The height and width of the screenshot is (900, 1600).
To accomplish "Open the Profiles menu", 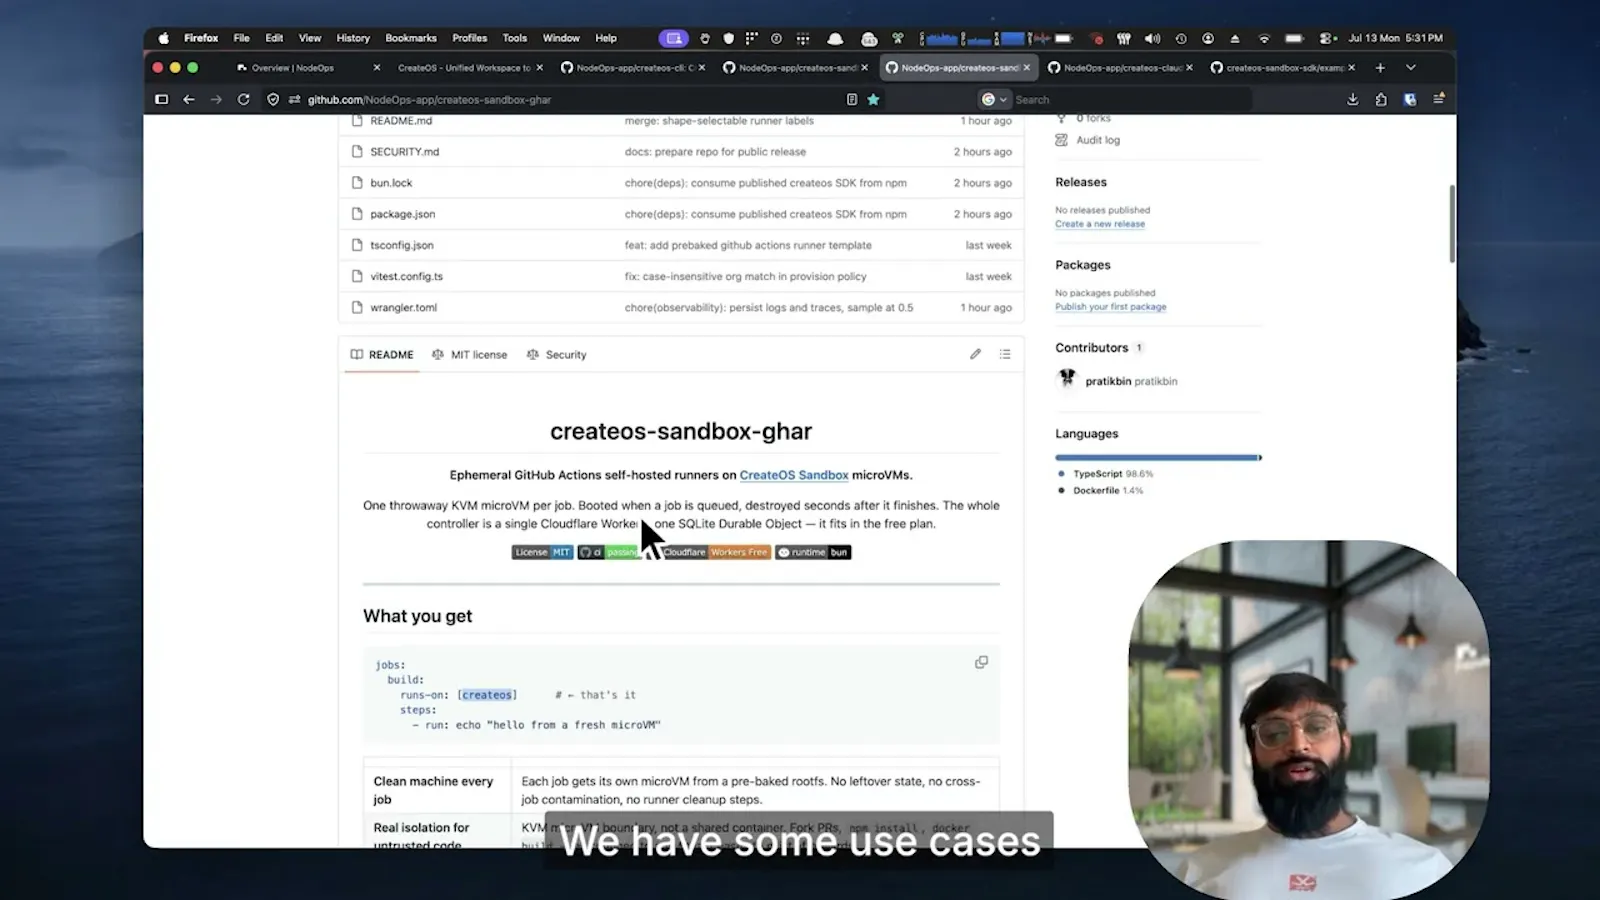I will pos(469,38).
